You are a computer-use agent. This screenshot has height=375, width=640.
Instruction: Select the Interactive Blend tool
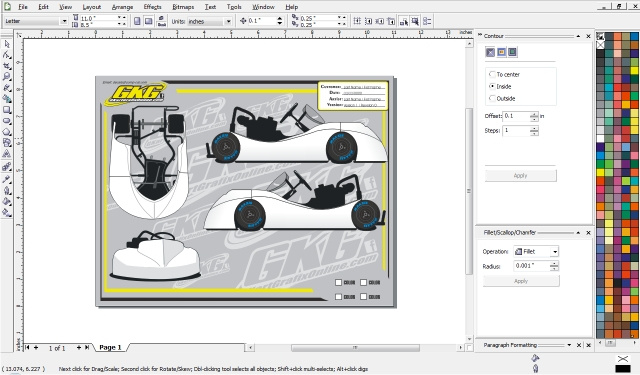coord(7,167)
